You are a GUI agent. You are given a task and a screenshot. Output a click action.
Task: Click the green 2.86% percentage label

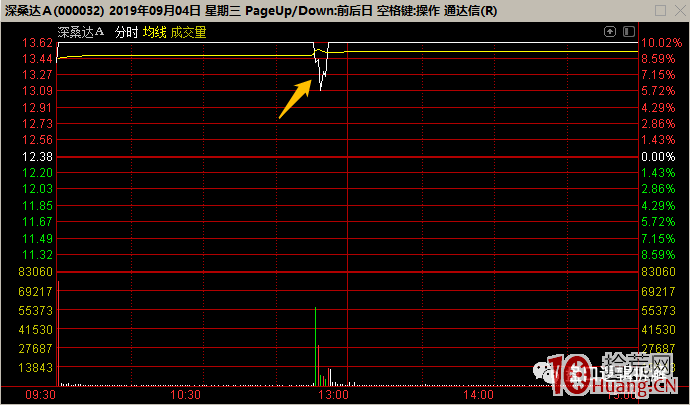click(658, 189)
